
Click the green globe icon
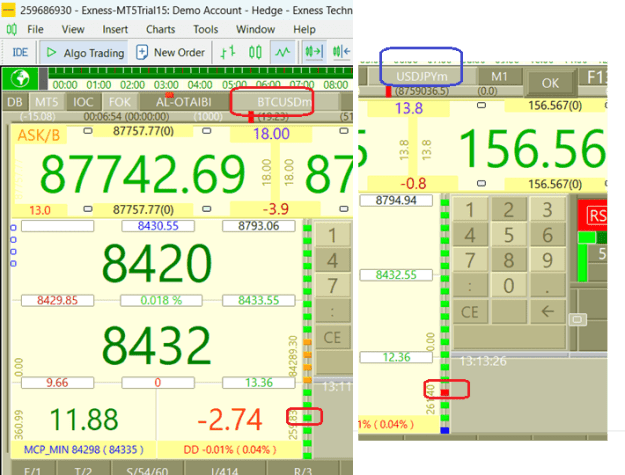pyautogui.click(x=20, y=78)
